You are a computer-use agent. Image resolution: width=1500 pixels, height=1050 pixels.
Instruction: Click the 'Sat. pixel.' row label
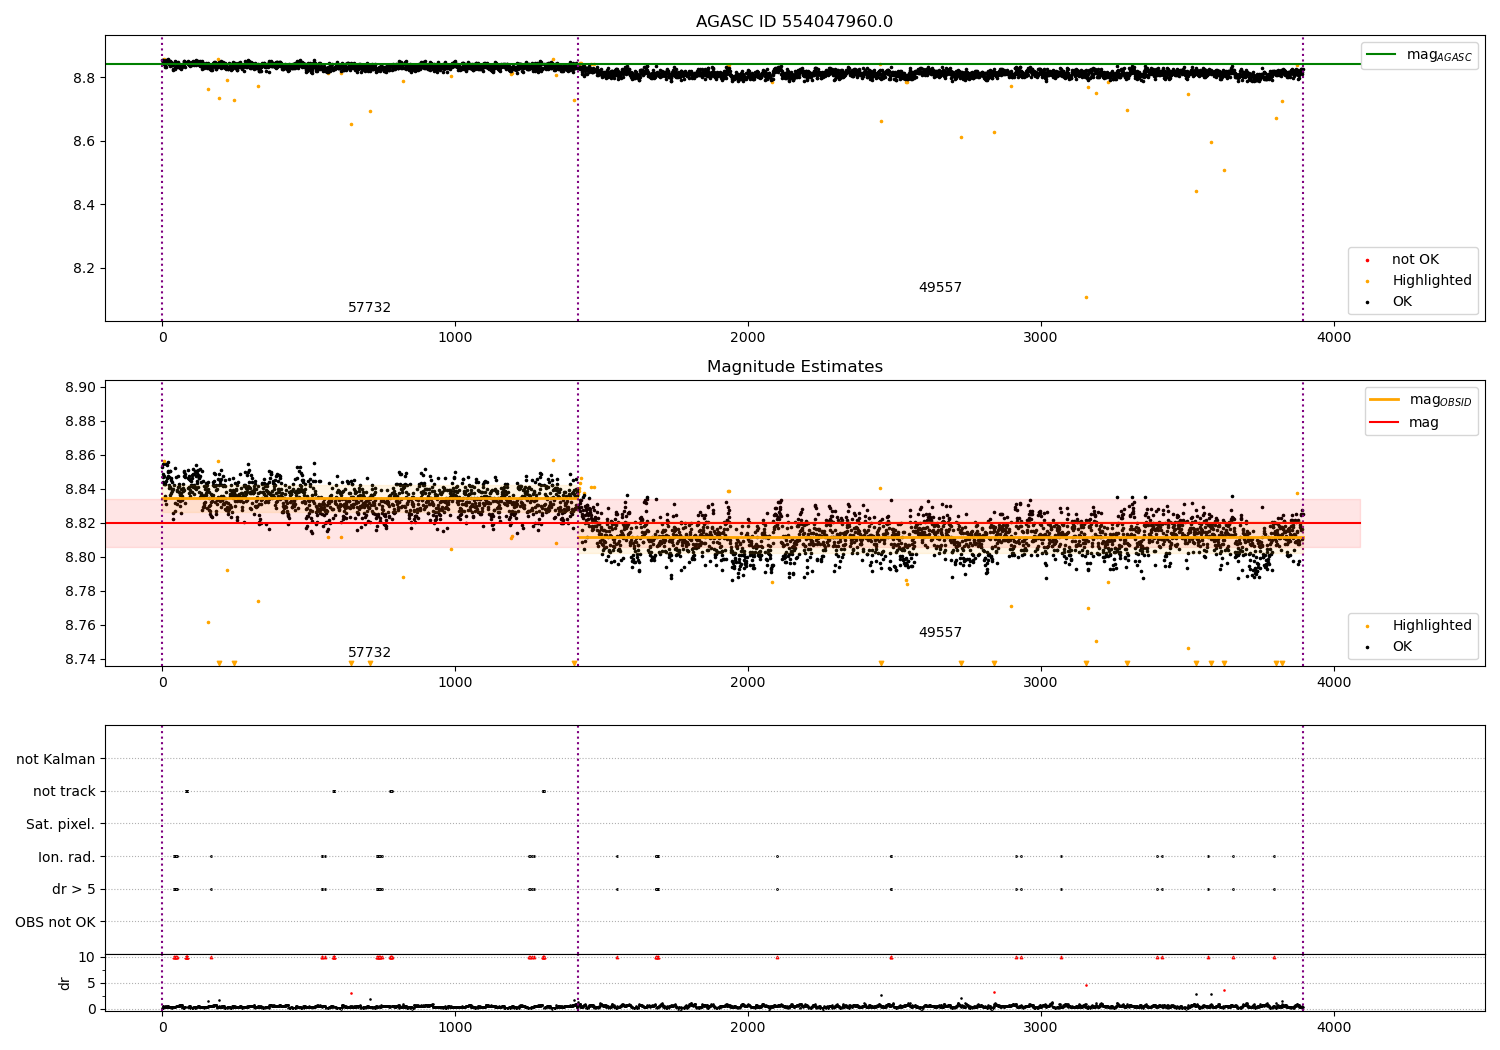[x=61, y=824]
